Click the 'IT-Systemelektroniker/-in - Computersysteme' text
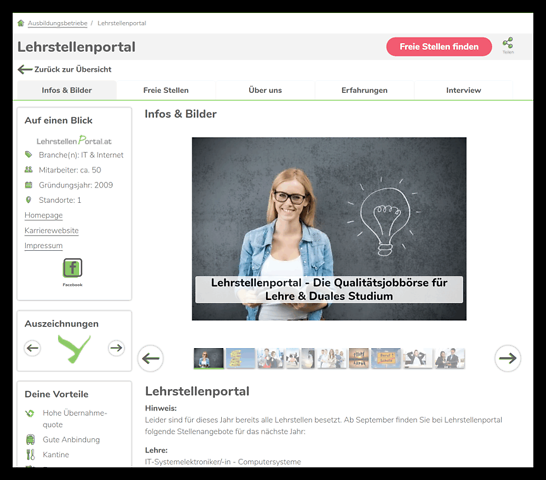The height and width of the screenshot is (480, 546). tap(223, 462)
